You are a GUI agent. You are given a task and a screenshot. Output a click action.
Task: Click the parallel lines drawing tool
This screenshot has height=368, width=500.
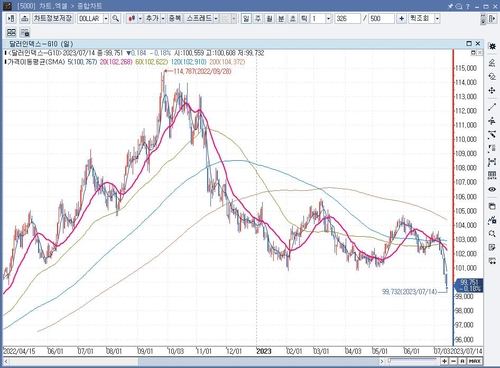coord(492,121)
